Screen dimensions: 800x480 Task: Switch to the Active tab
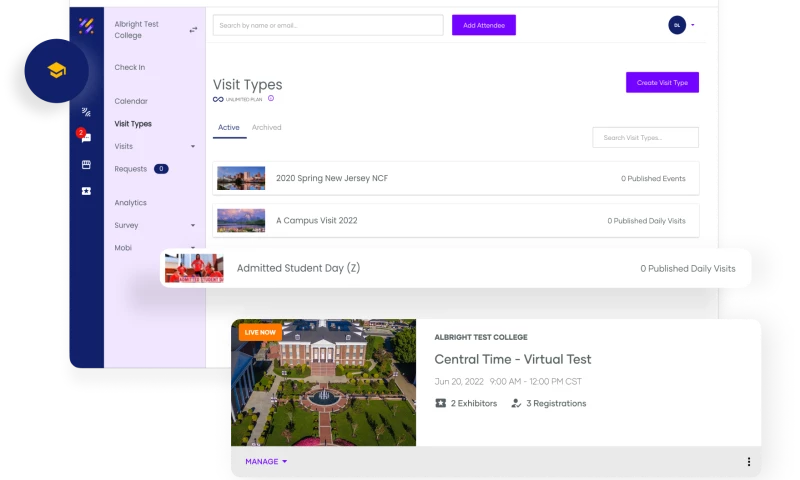(229, 128)
